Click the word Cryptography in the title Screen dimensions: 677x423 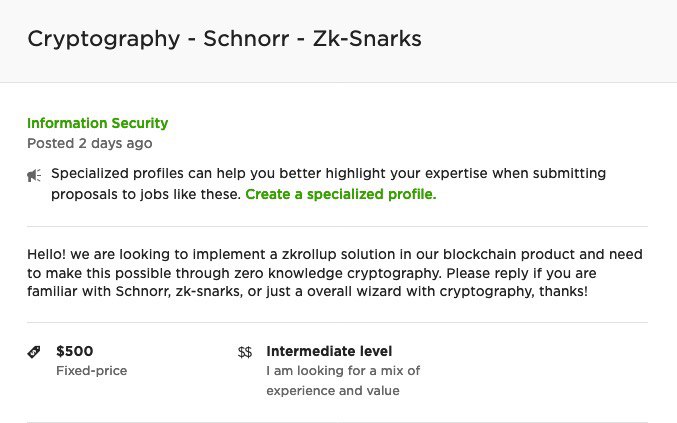pos(104,38)
